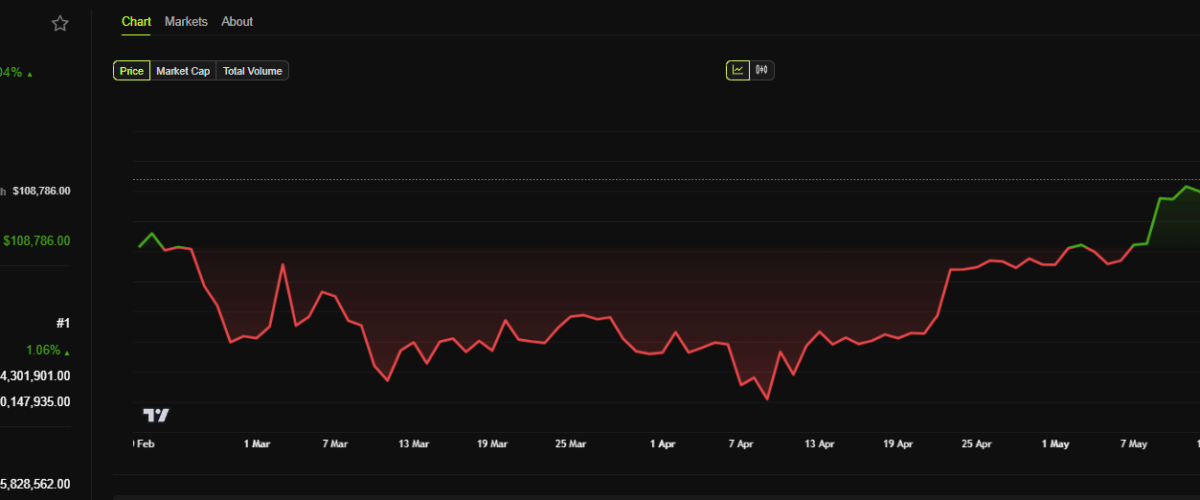Click the #1 rank label
Screen dimensions: 1200x500
tap(63, 323)
